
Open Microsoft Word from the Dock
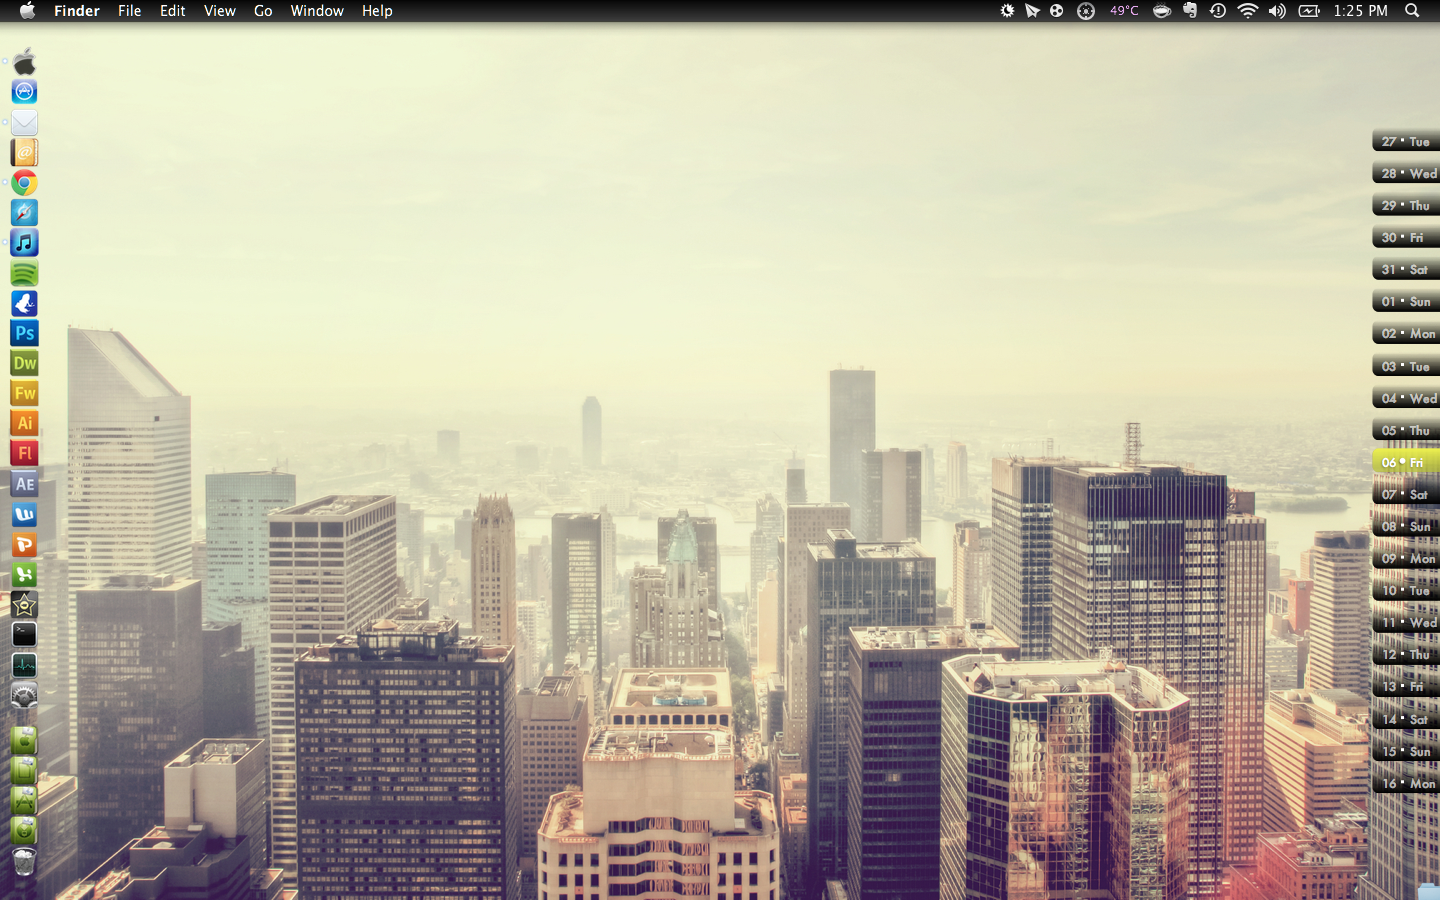(x=24, y=514)
